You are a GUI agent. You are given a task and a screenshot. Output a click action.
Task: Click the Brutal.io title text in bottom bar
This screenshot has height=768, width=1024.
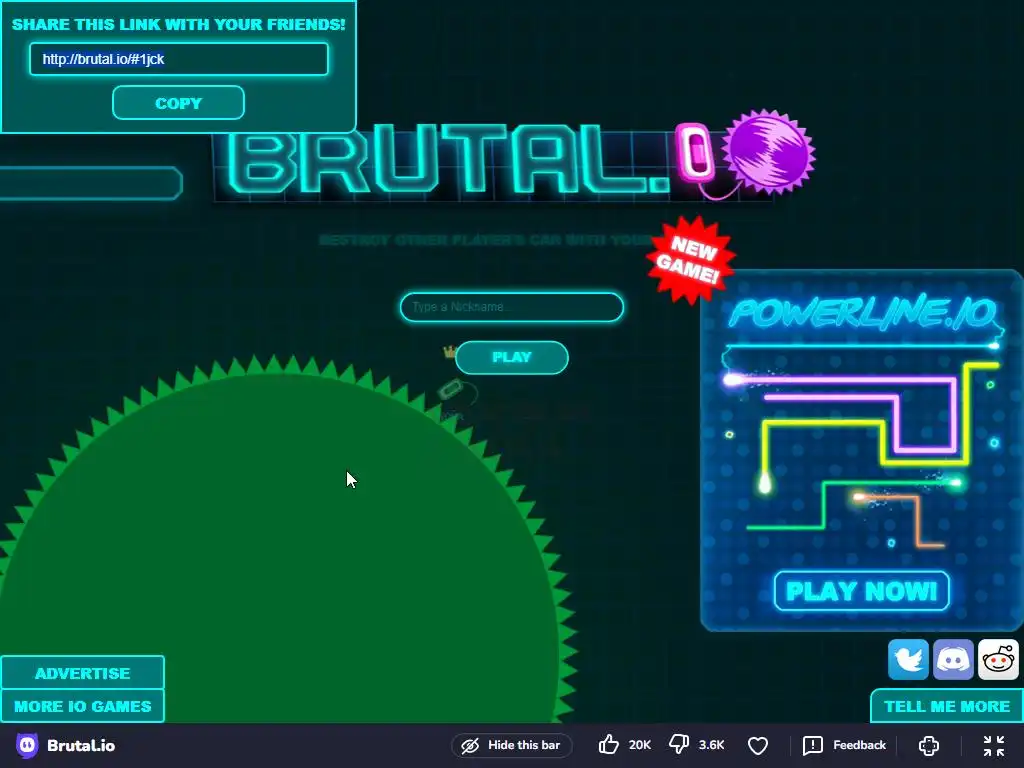(x=81, y=745)
